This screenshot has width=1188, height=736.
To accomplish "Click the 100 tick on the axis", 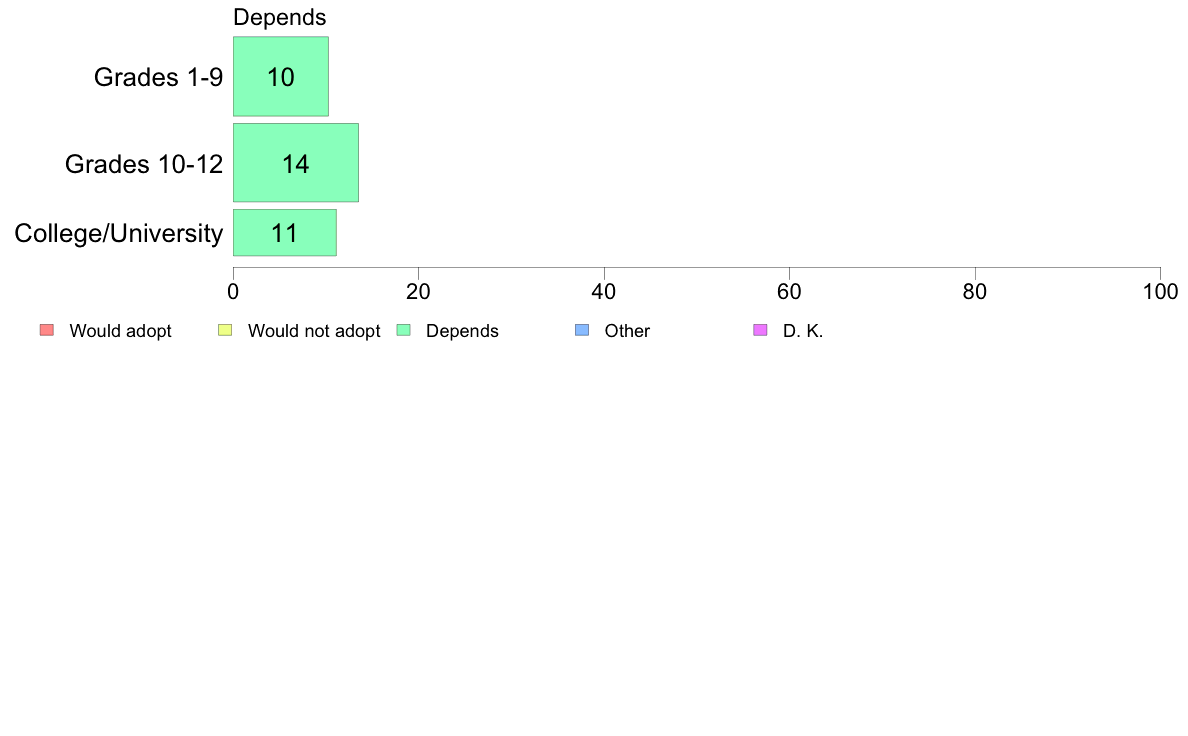I will click(1160, 292).
